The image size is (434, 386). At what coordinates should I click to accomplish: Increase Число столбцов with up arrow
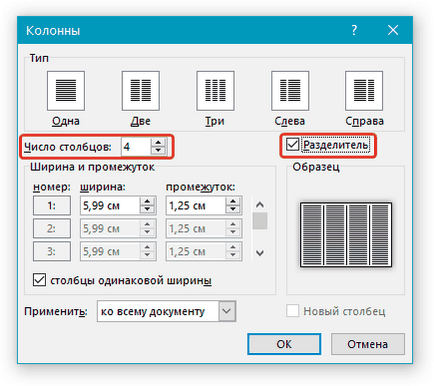point(158,143)
